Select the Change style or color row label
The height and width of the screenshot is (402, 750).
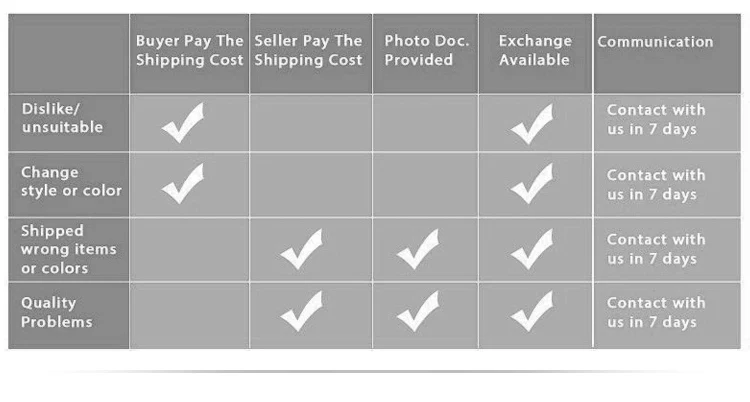click(x=71, y=181)
